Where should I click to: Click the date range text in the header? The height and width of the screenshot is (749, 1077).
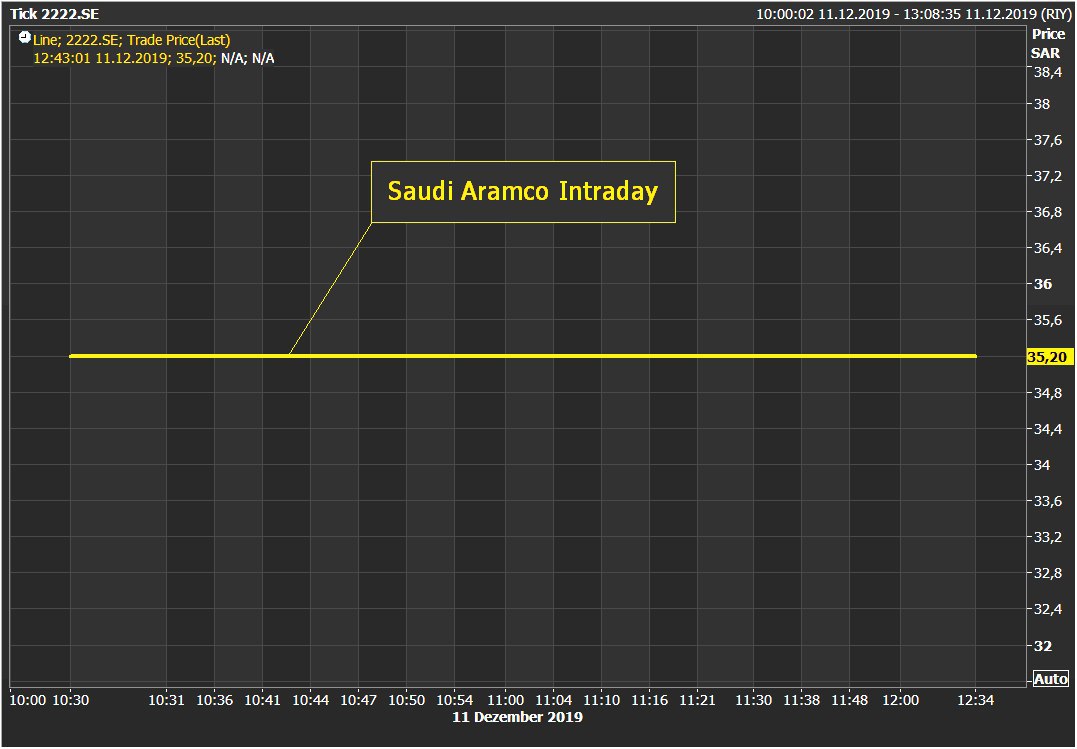click(914, 14)
